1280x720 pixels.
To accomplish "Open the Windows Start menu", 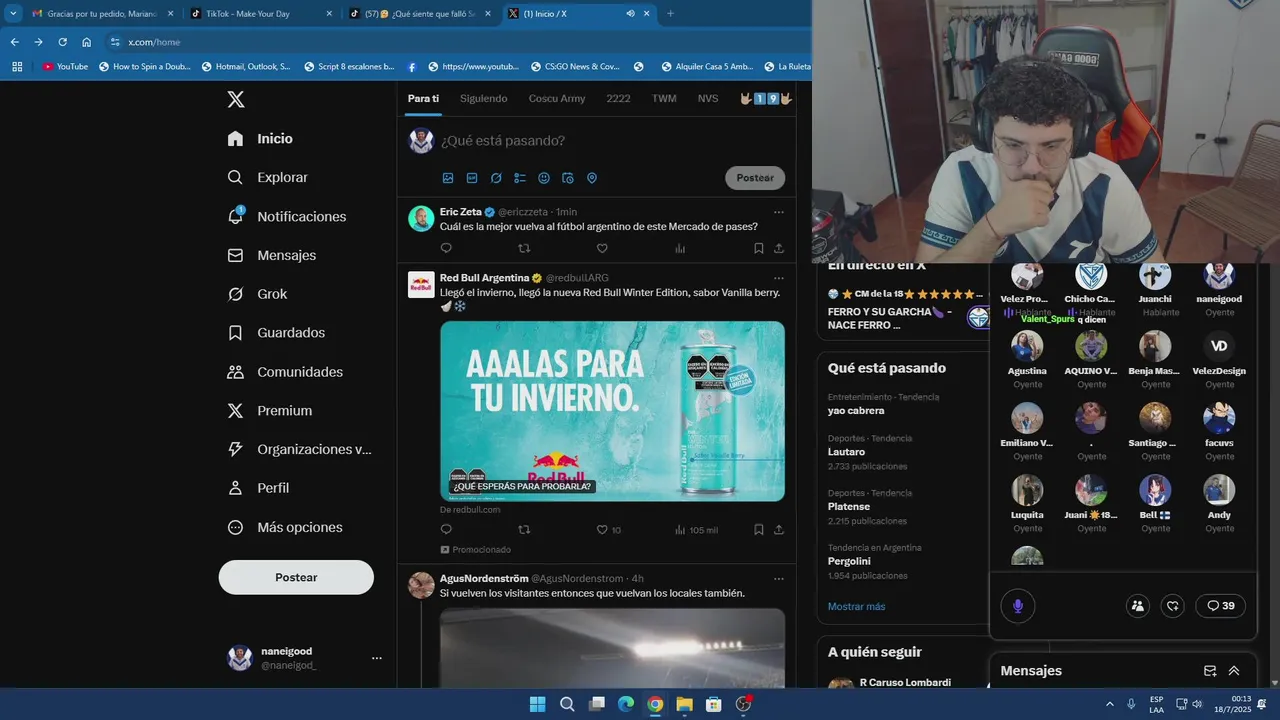I will pos(537,704).
